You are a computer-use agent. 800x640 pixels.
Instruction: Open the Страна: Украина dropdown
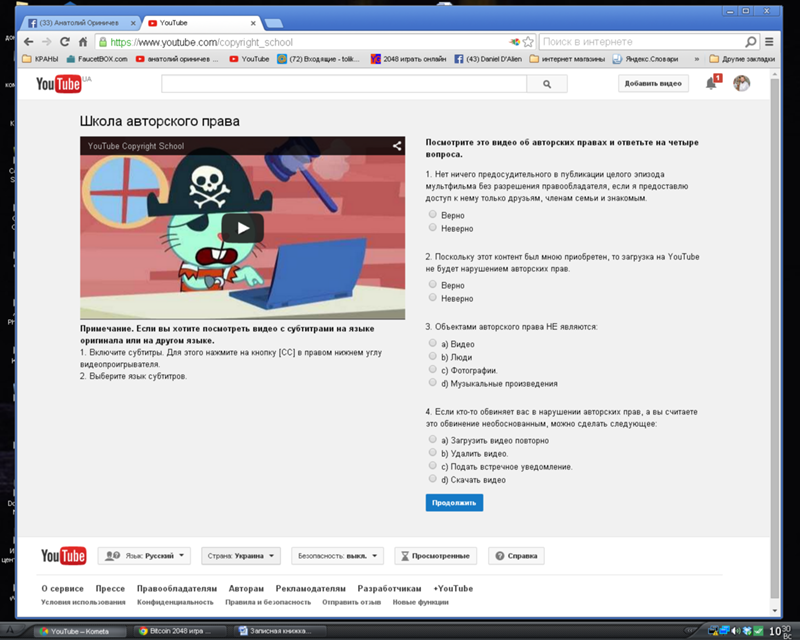coord(241,556)
